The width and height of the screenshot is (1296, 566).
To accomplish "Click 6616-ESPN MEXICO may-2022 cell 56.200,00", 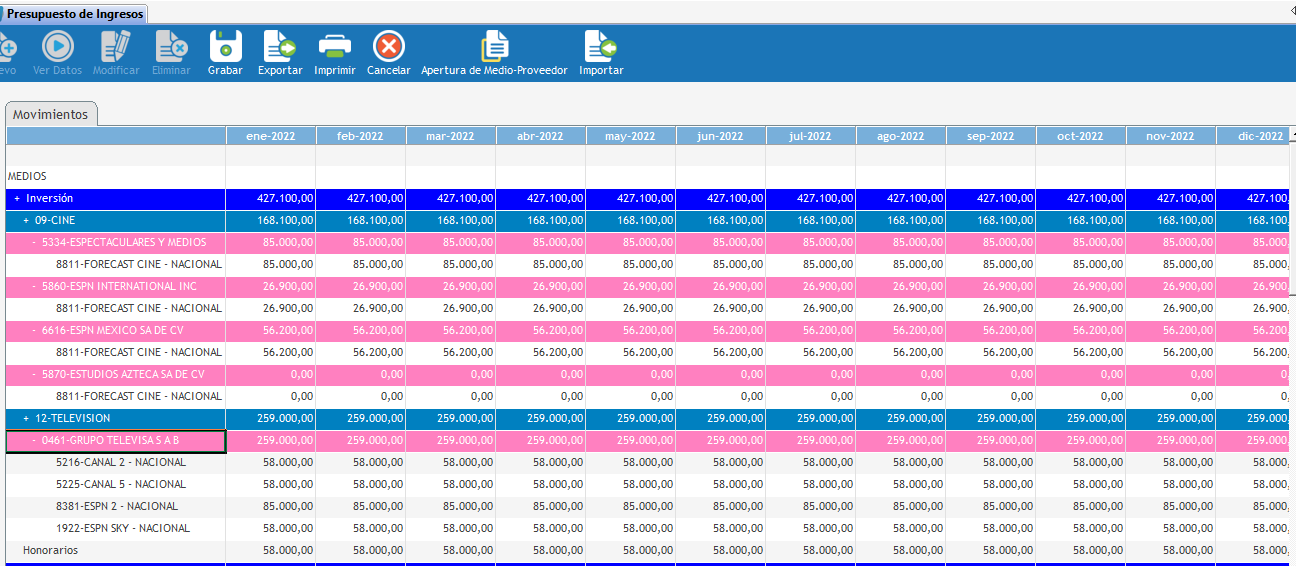I will click(631, 330).
